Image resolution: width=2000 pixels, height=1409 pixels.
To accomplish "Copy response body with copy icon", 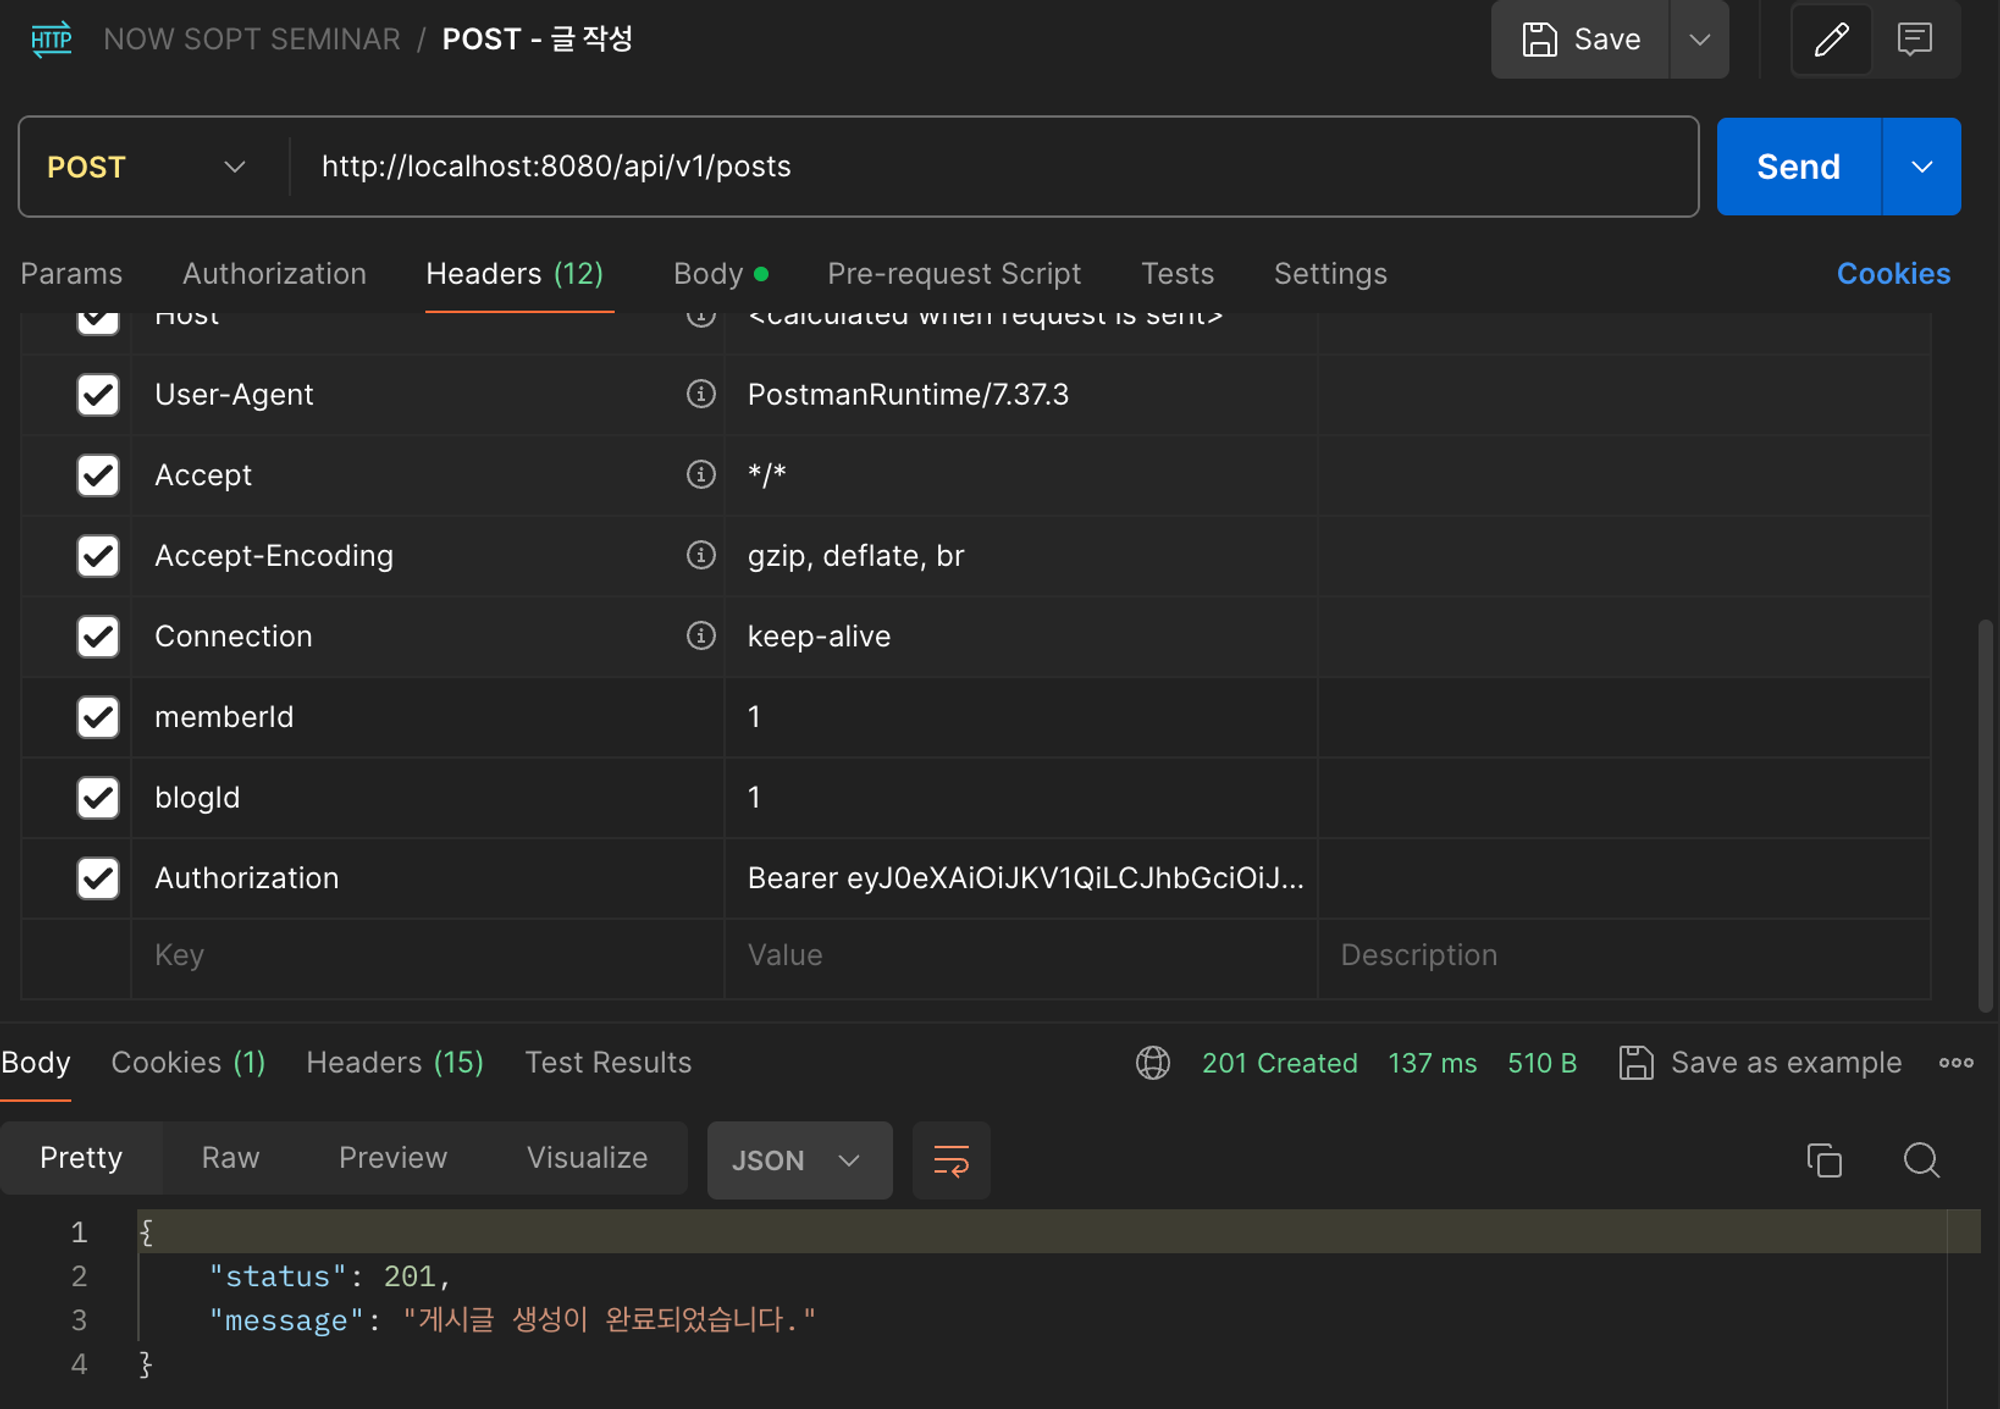I will 1824,1160.
